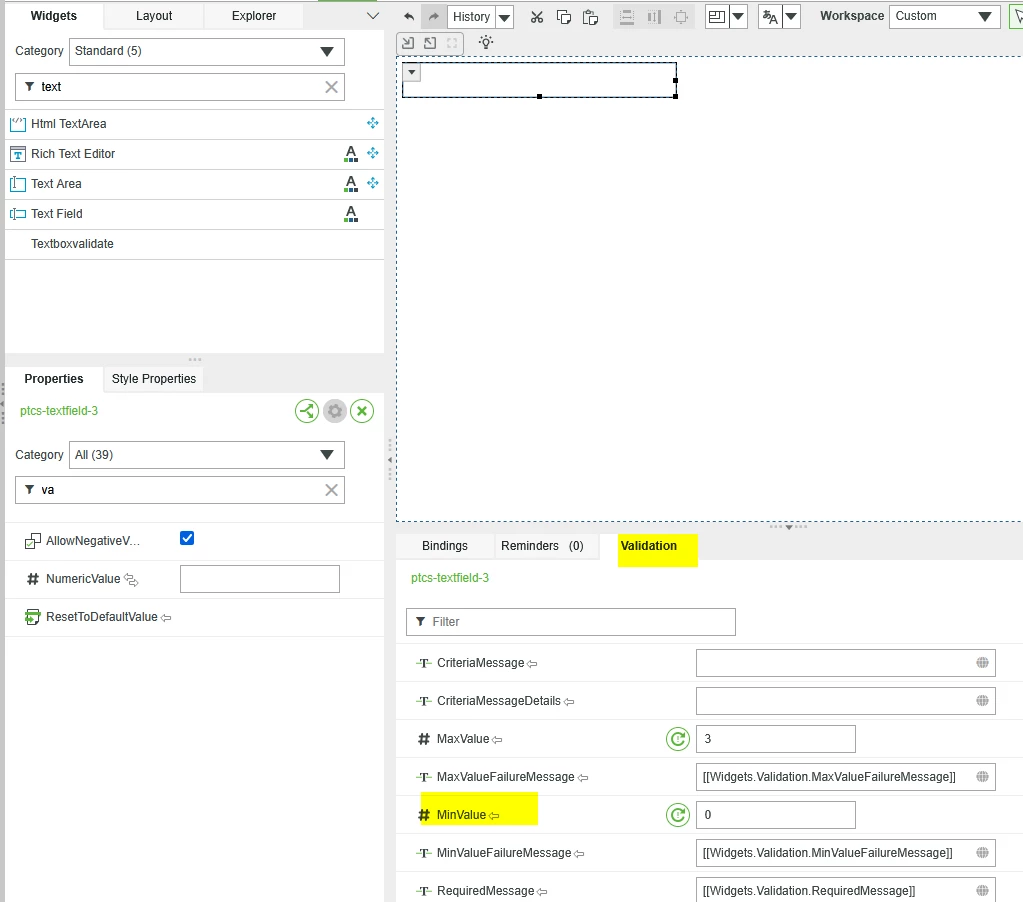Click the shrink canvas arrow icon

(408, 43)
